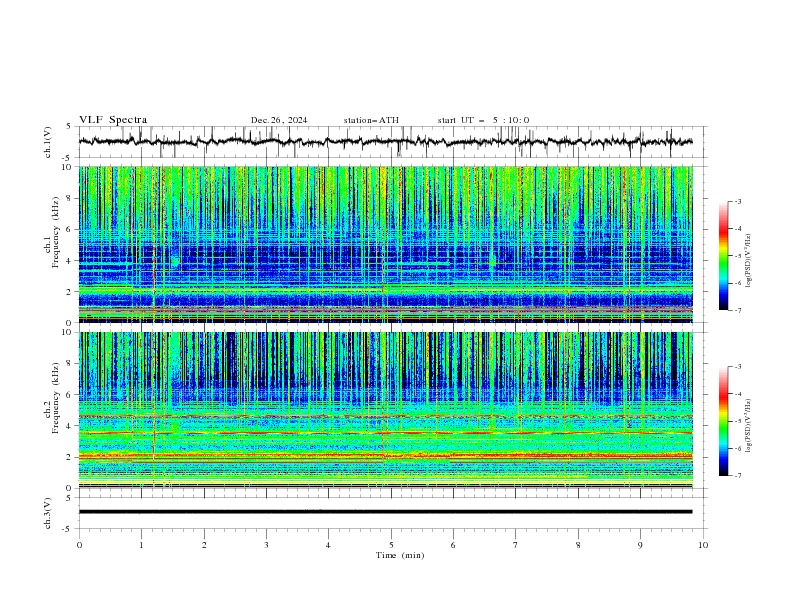
Task: Select the ch.1 log(PSD)(V²/Hz) colorbar label
Action: coord(748,261)
